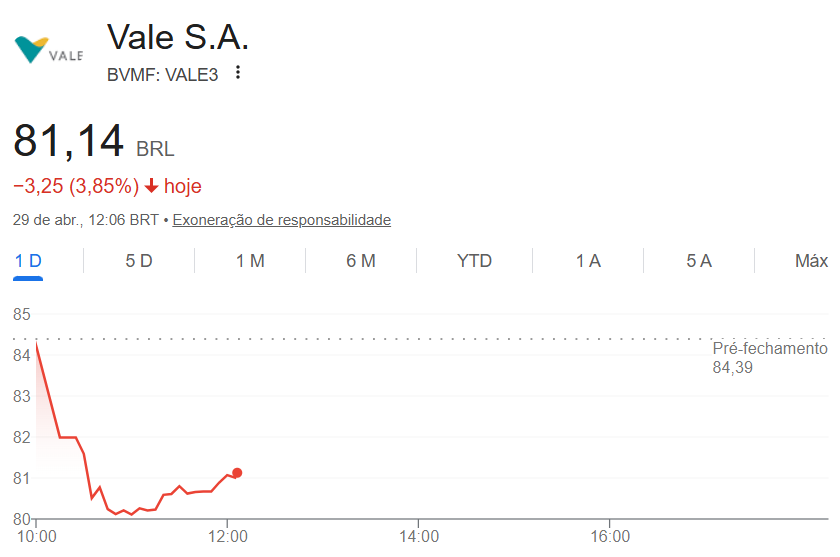Click the red down arrow icon
The height and width of the screenshot is (557, 840).
[x=151, y=185]
